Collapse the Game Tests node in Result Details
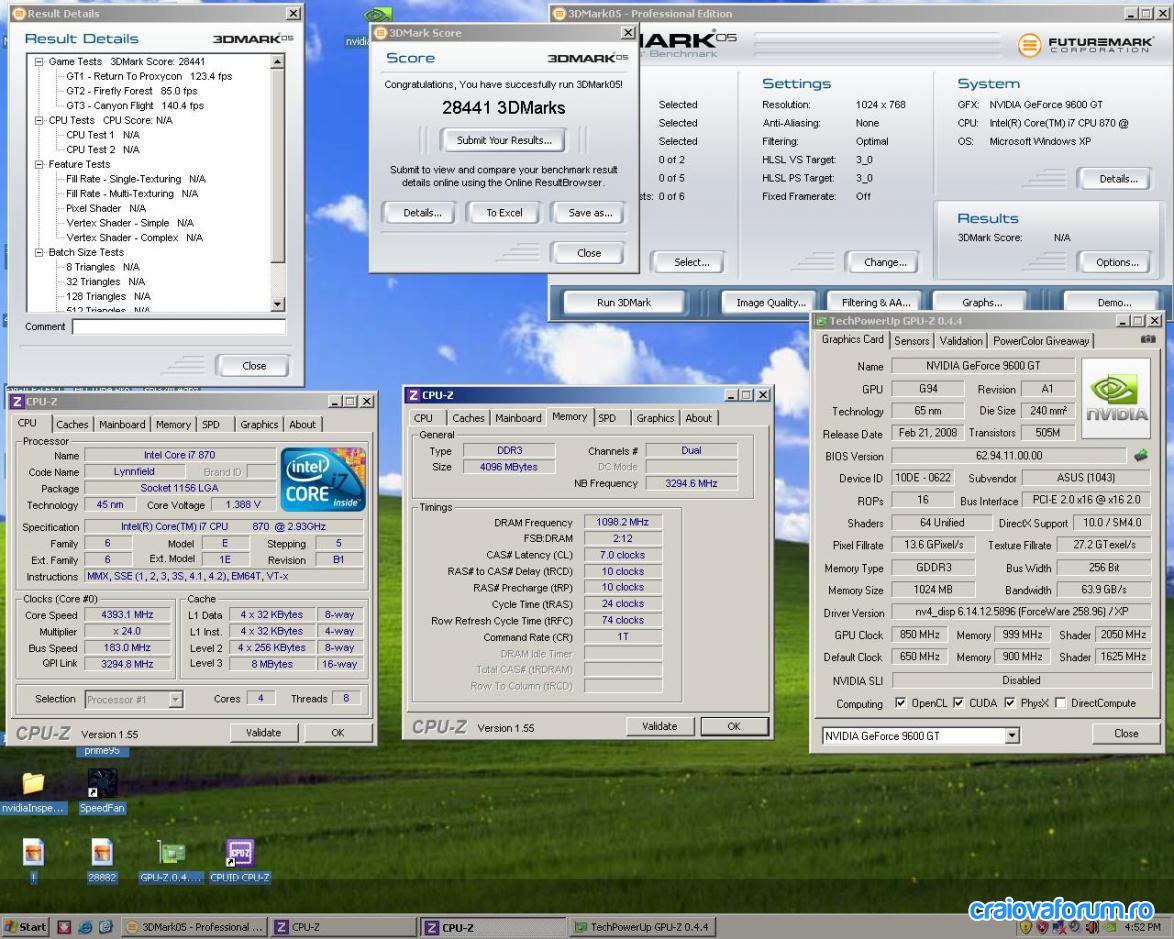Viewport: 1174px width, 939px height. coord(39,61)
